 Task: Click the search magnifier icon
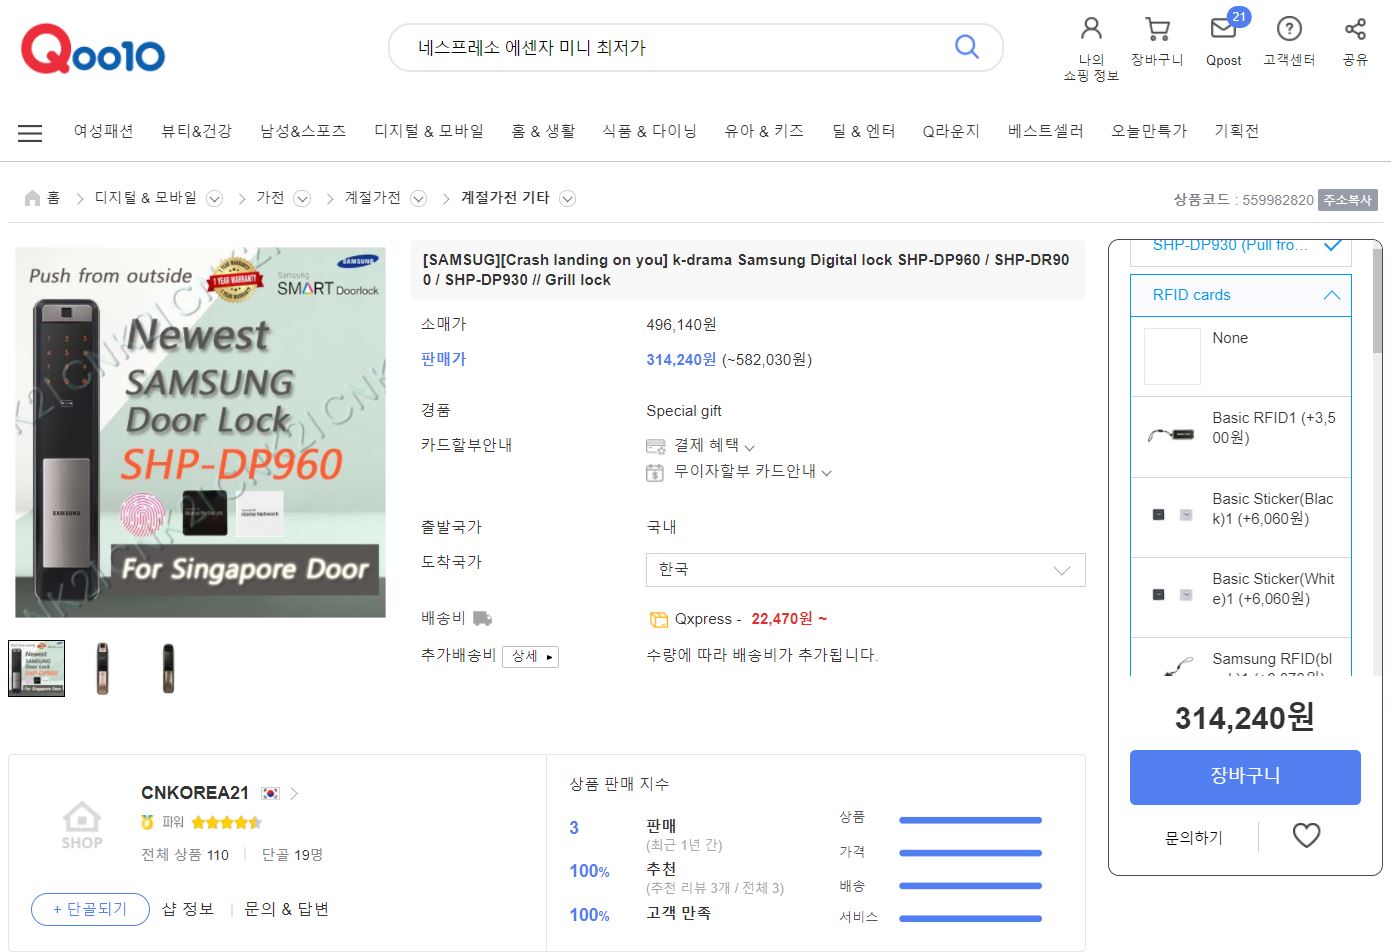[966, 47]
